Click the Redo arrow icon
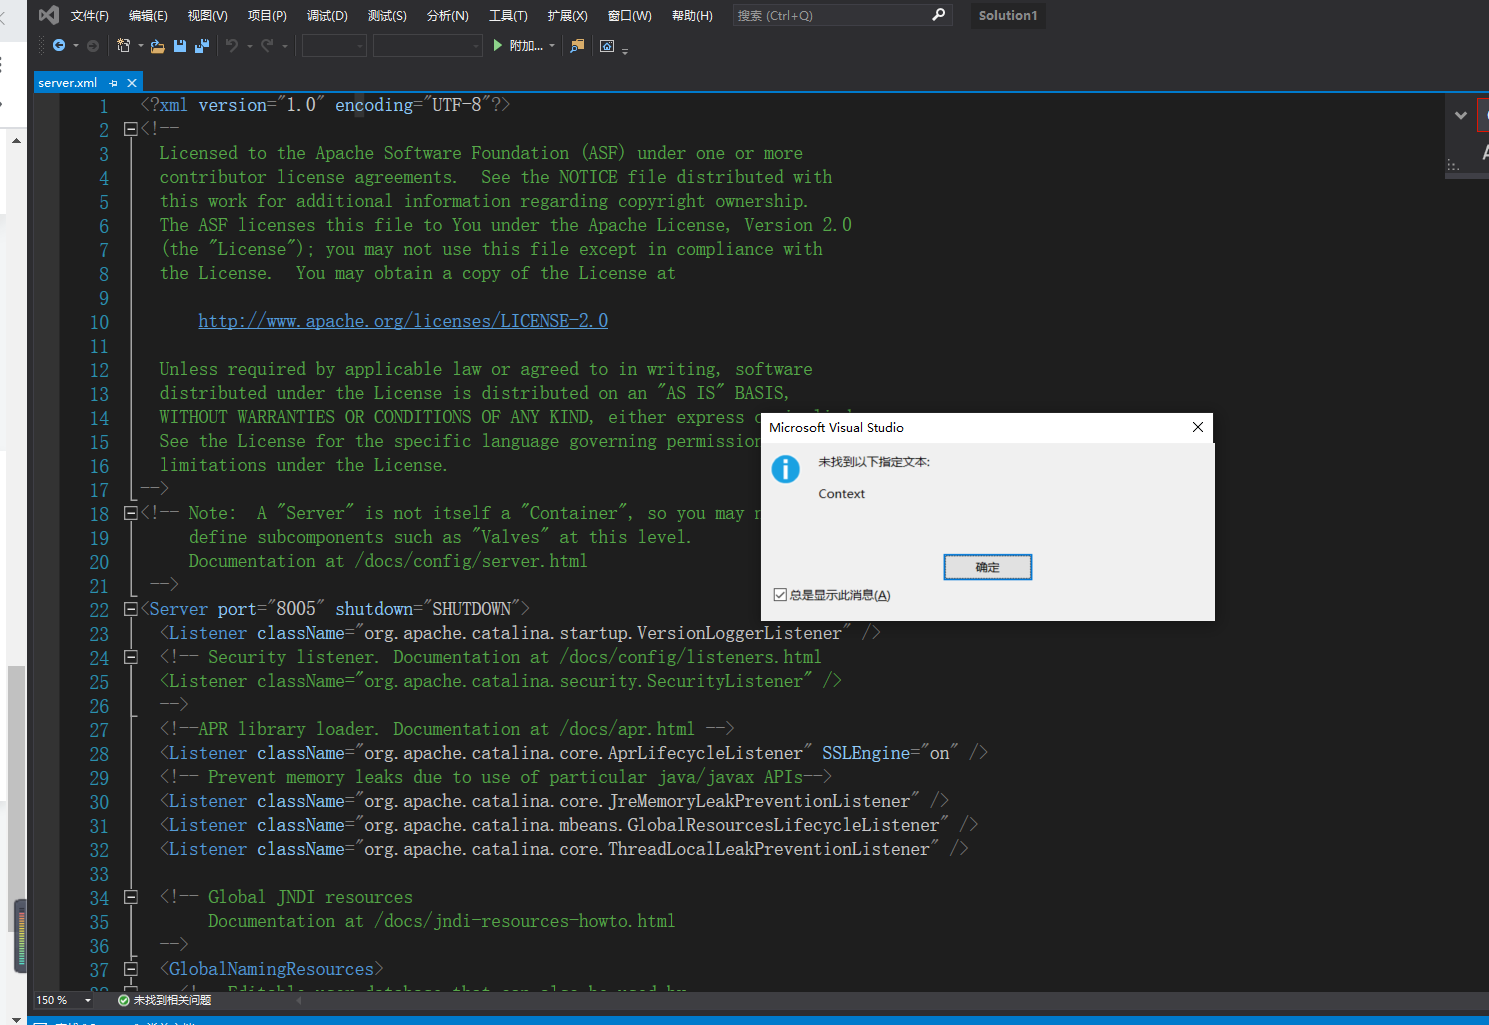The image size is (1489, 1025). pyautogui.click(x=267, y=45)
